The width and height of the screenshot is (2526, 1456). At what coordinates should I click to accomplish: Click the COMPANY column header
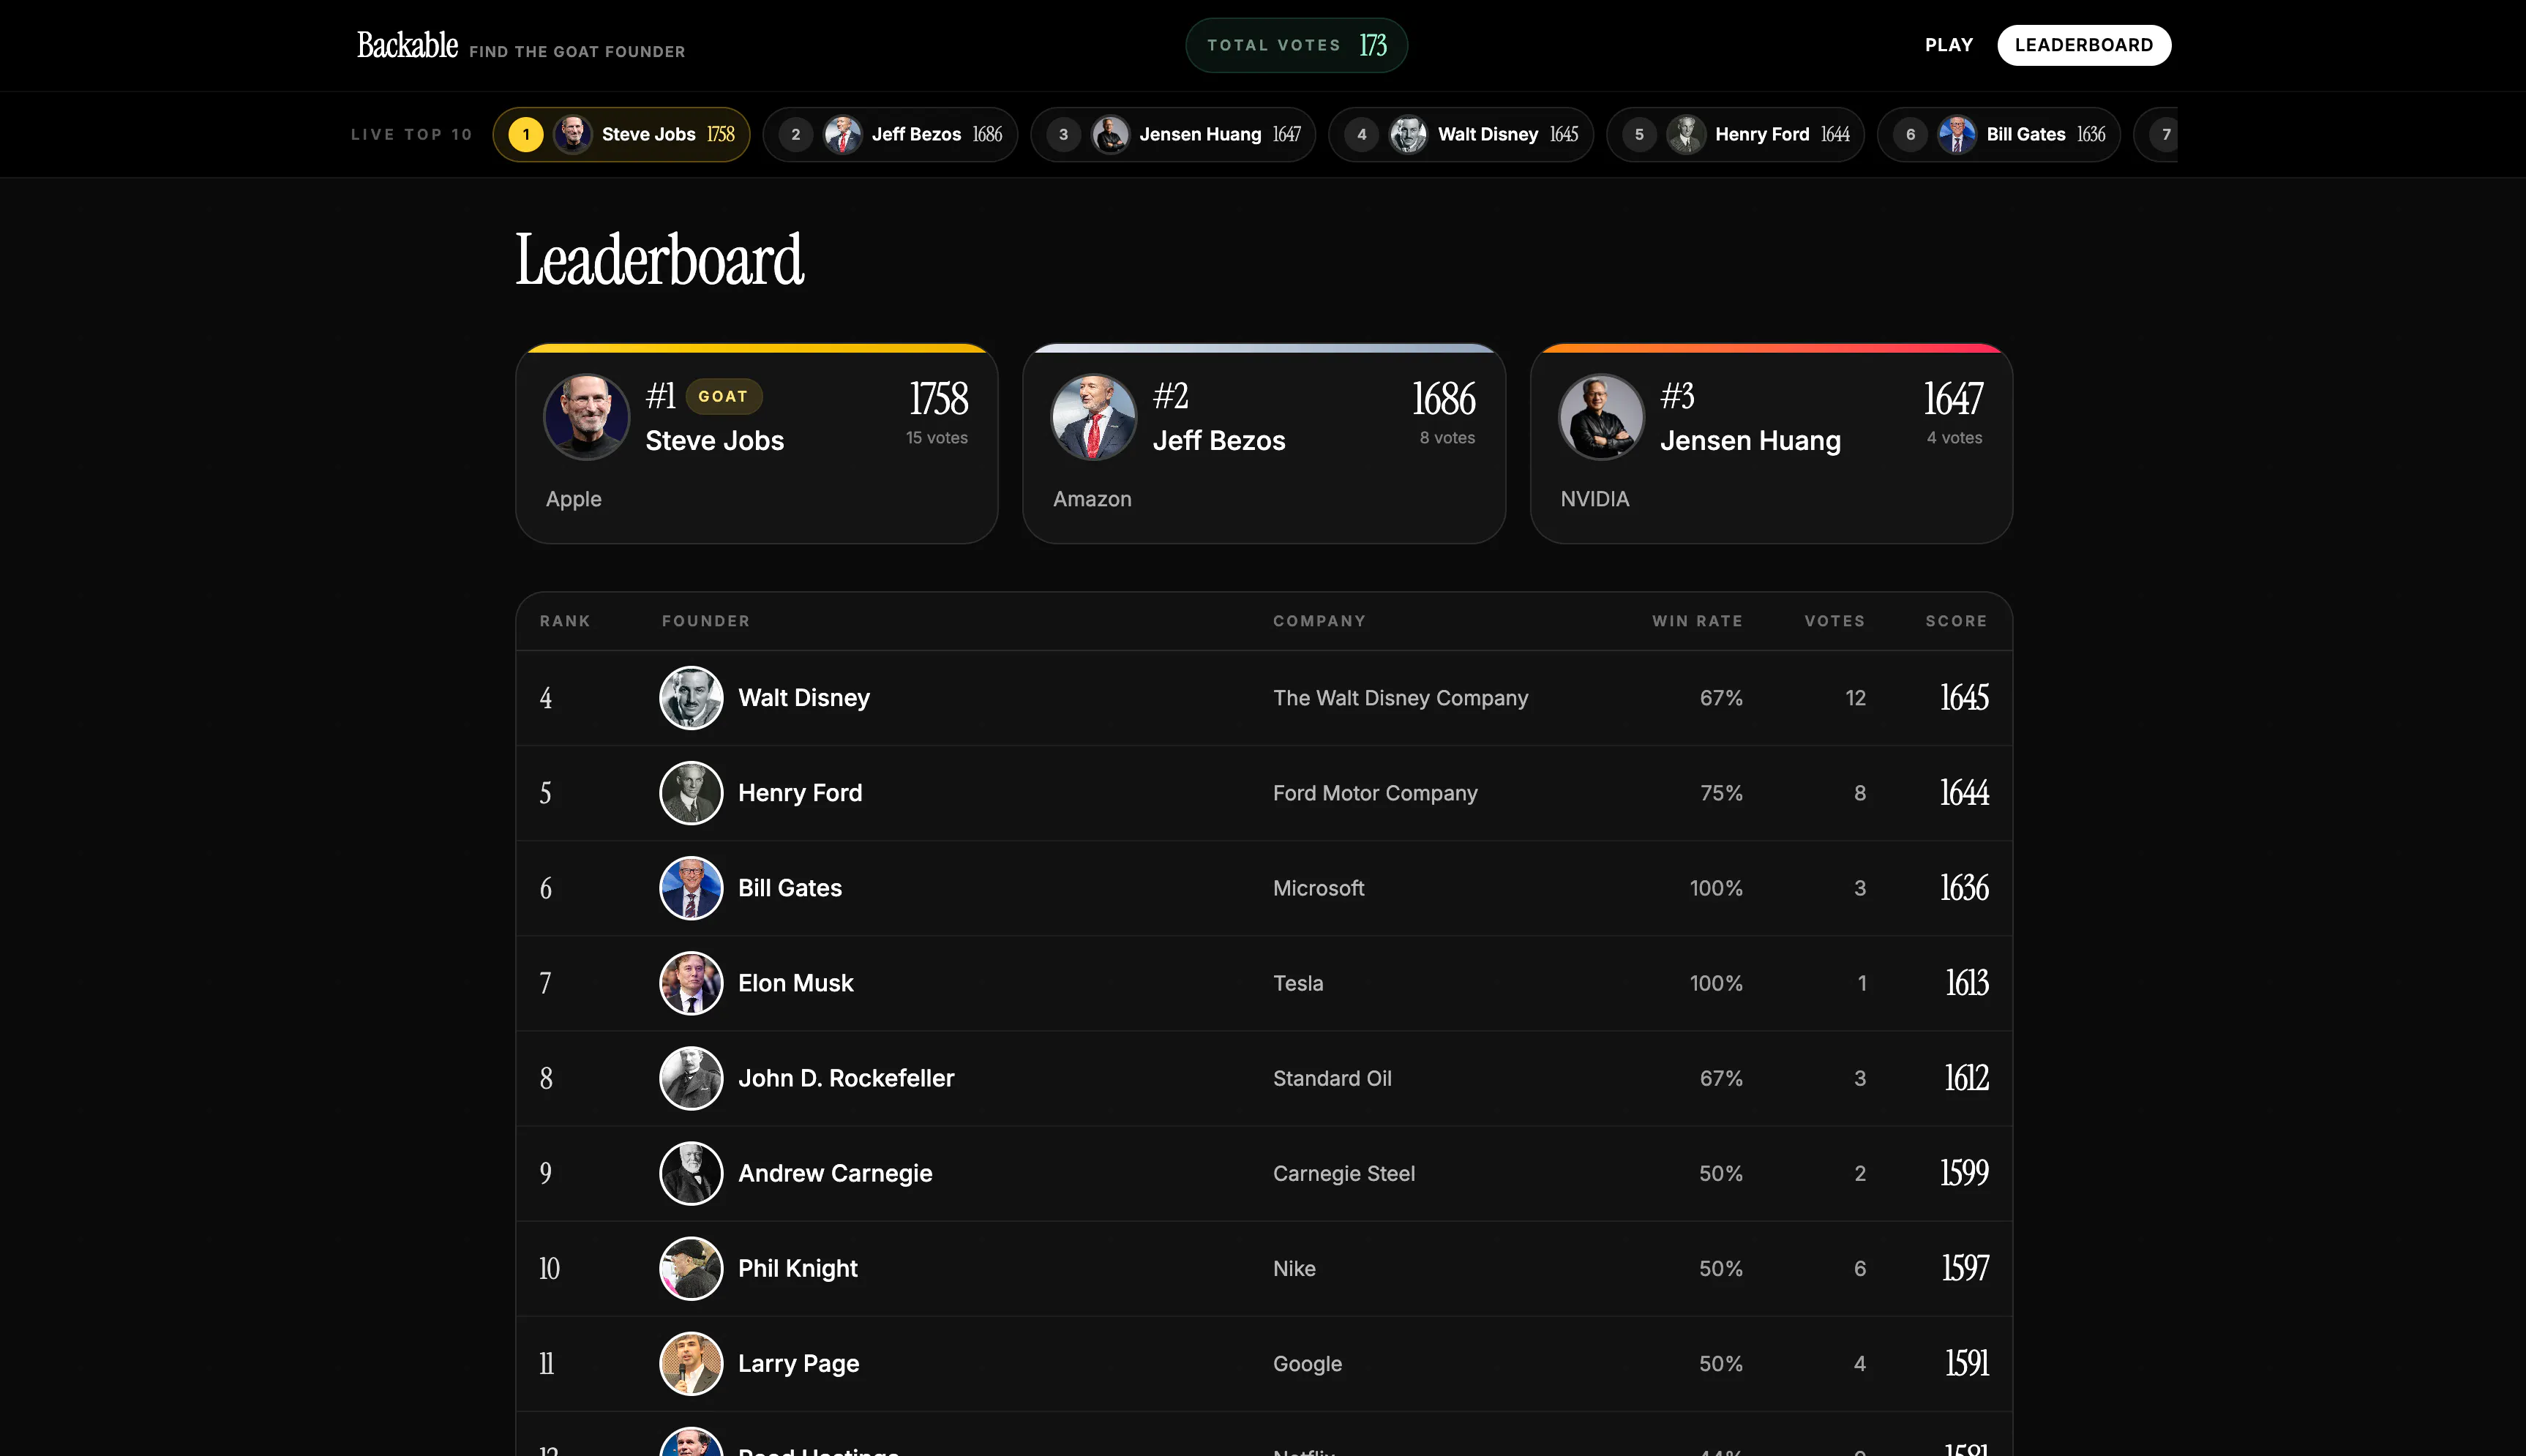(1319, 621)
